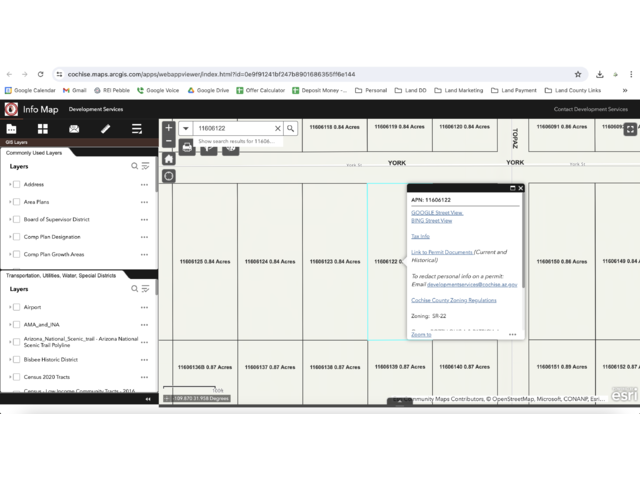
Task: Open the GOOGLE Street View link
Action: 437,213
